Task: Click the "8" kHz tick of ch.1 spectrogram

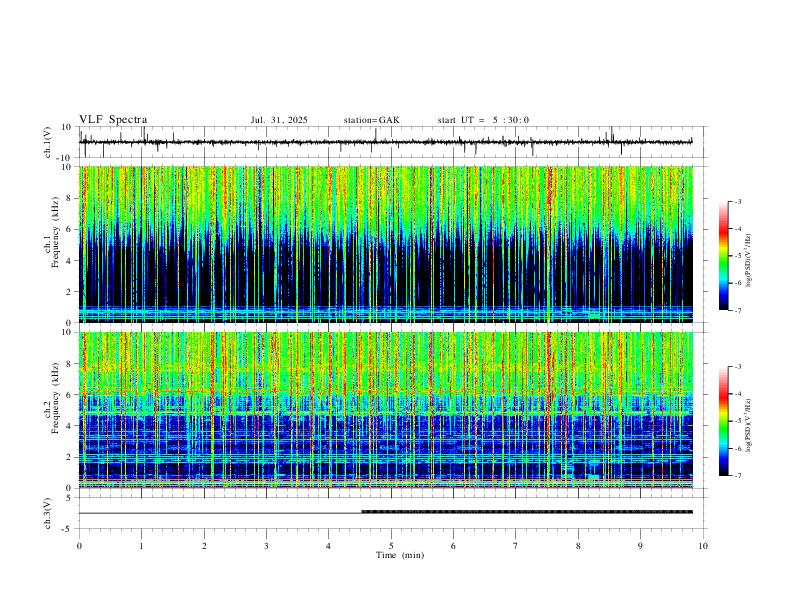Action: point(70,198)
